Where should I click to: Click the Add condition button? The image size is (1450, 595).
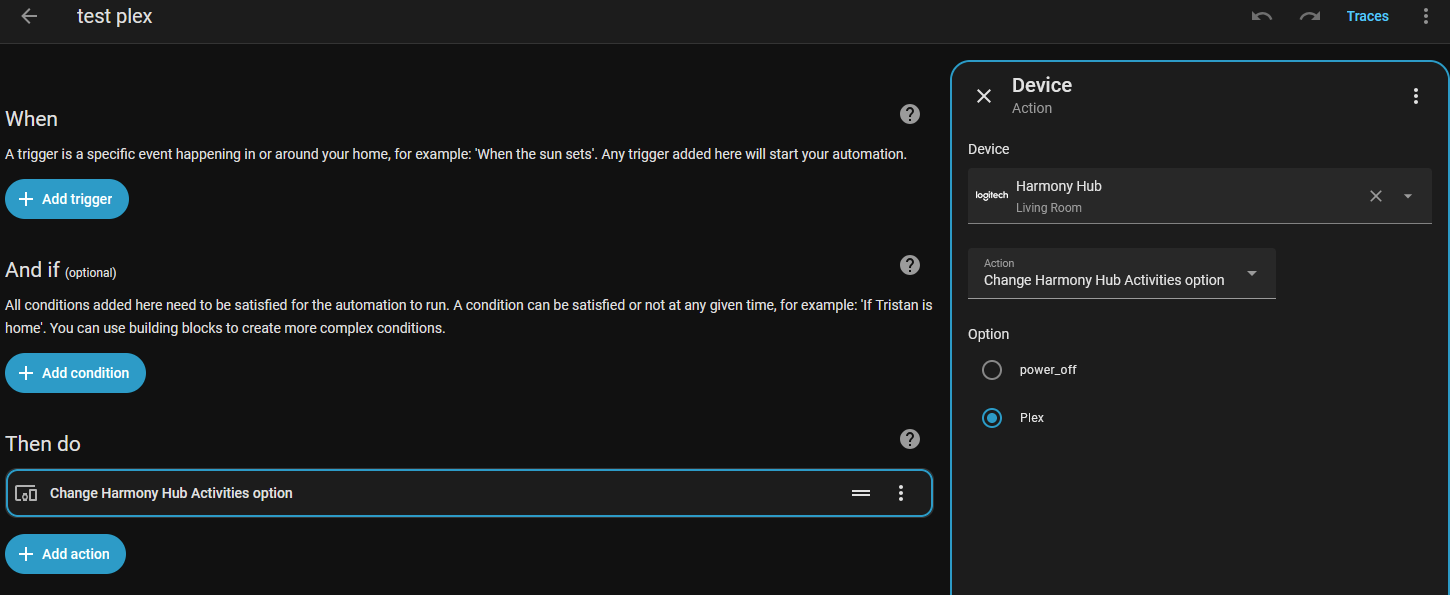coord(75,373)
